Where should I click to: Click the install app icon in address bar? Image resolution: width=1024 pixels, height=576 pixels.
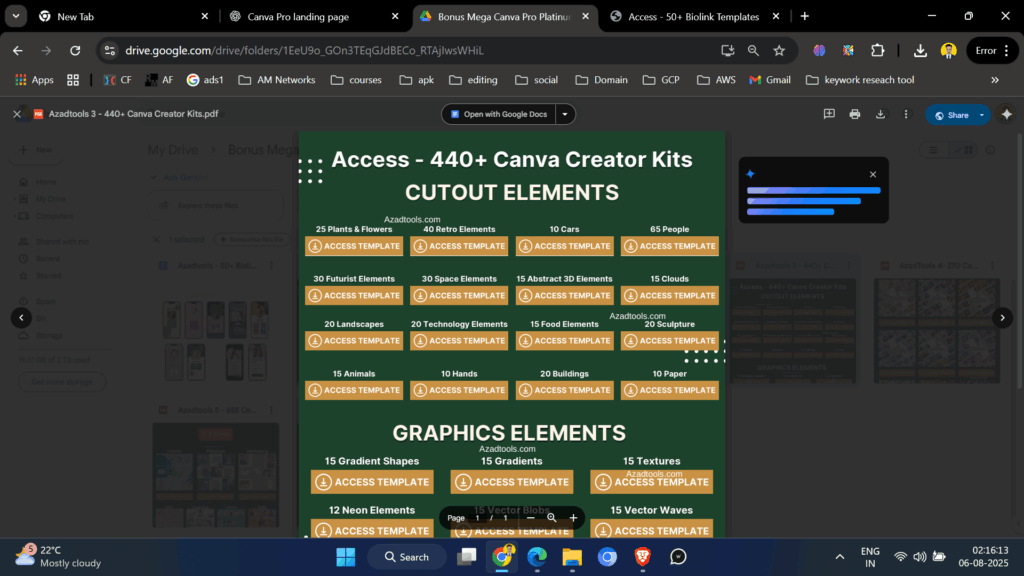(x=728, y=50)
